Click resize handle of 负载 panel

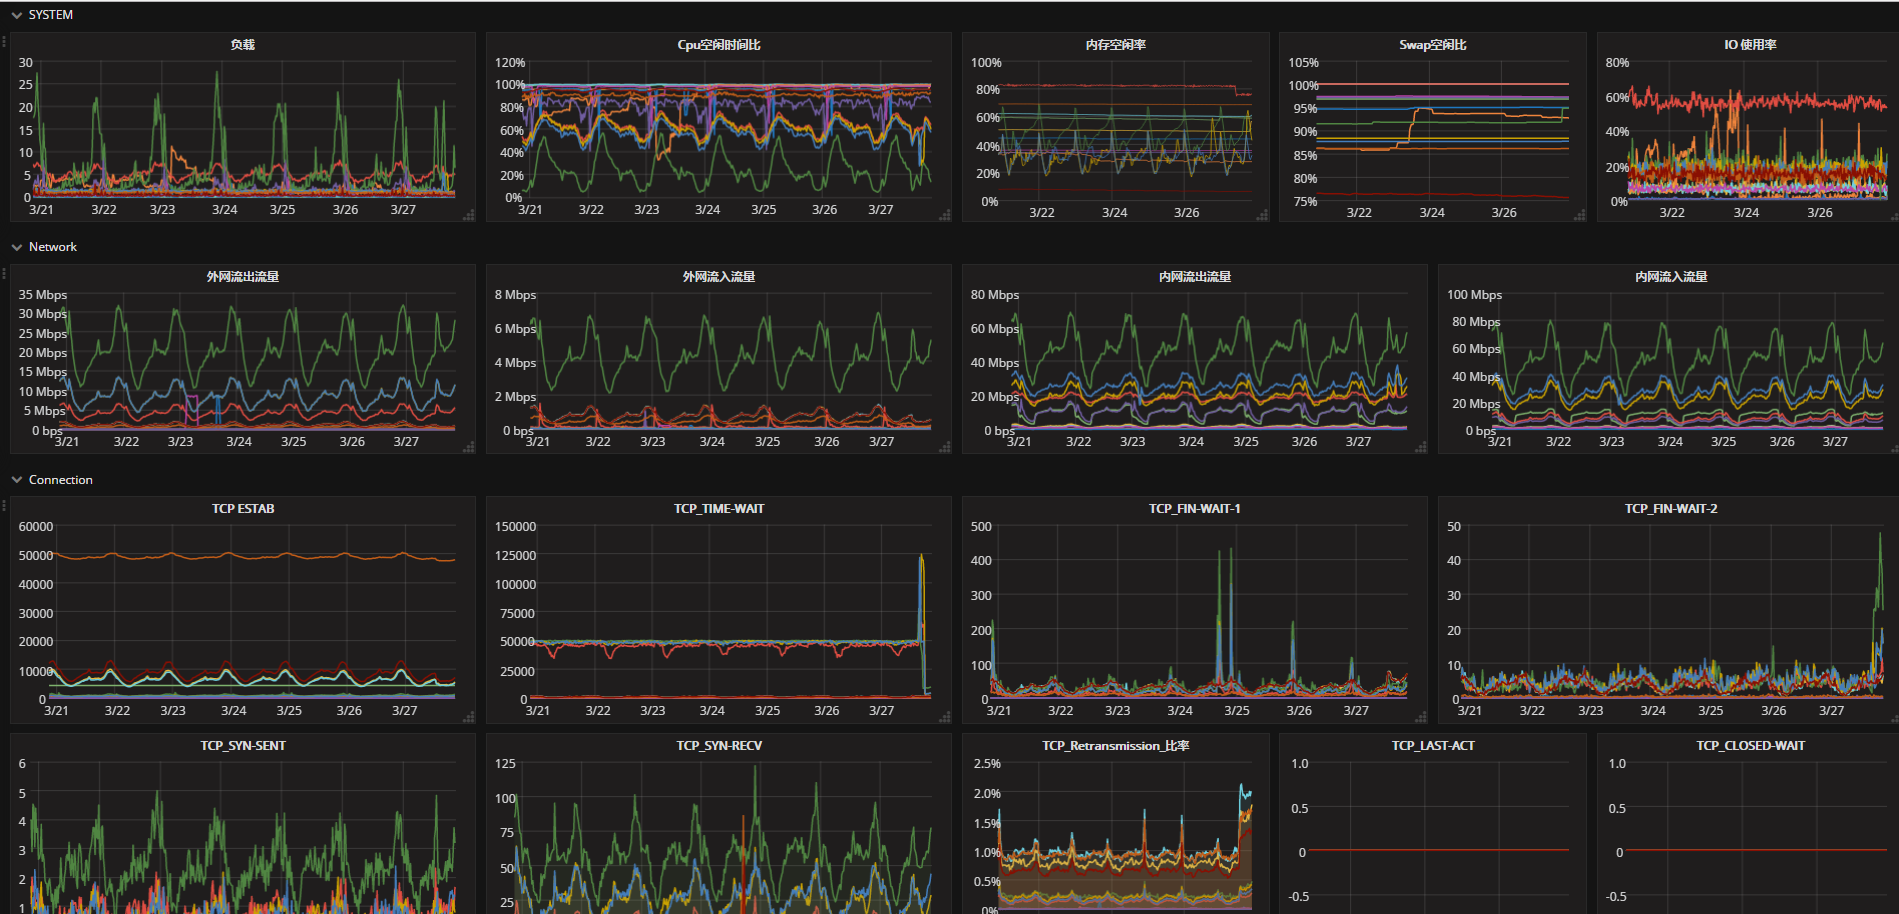point(469,216)
